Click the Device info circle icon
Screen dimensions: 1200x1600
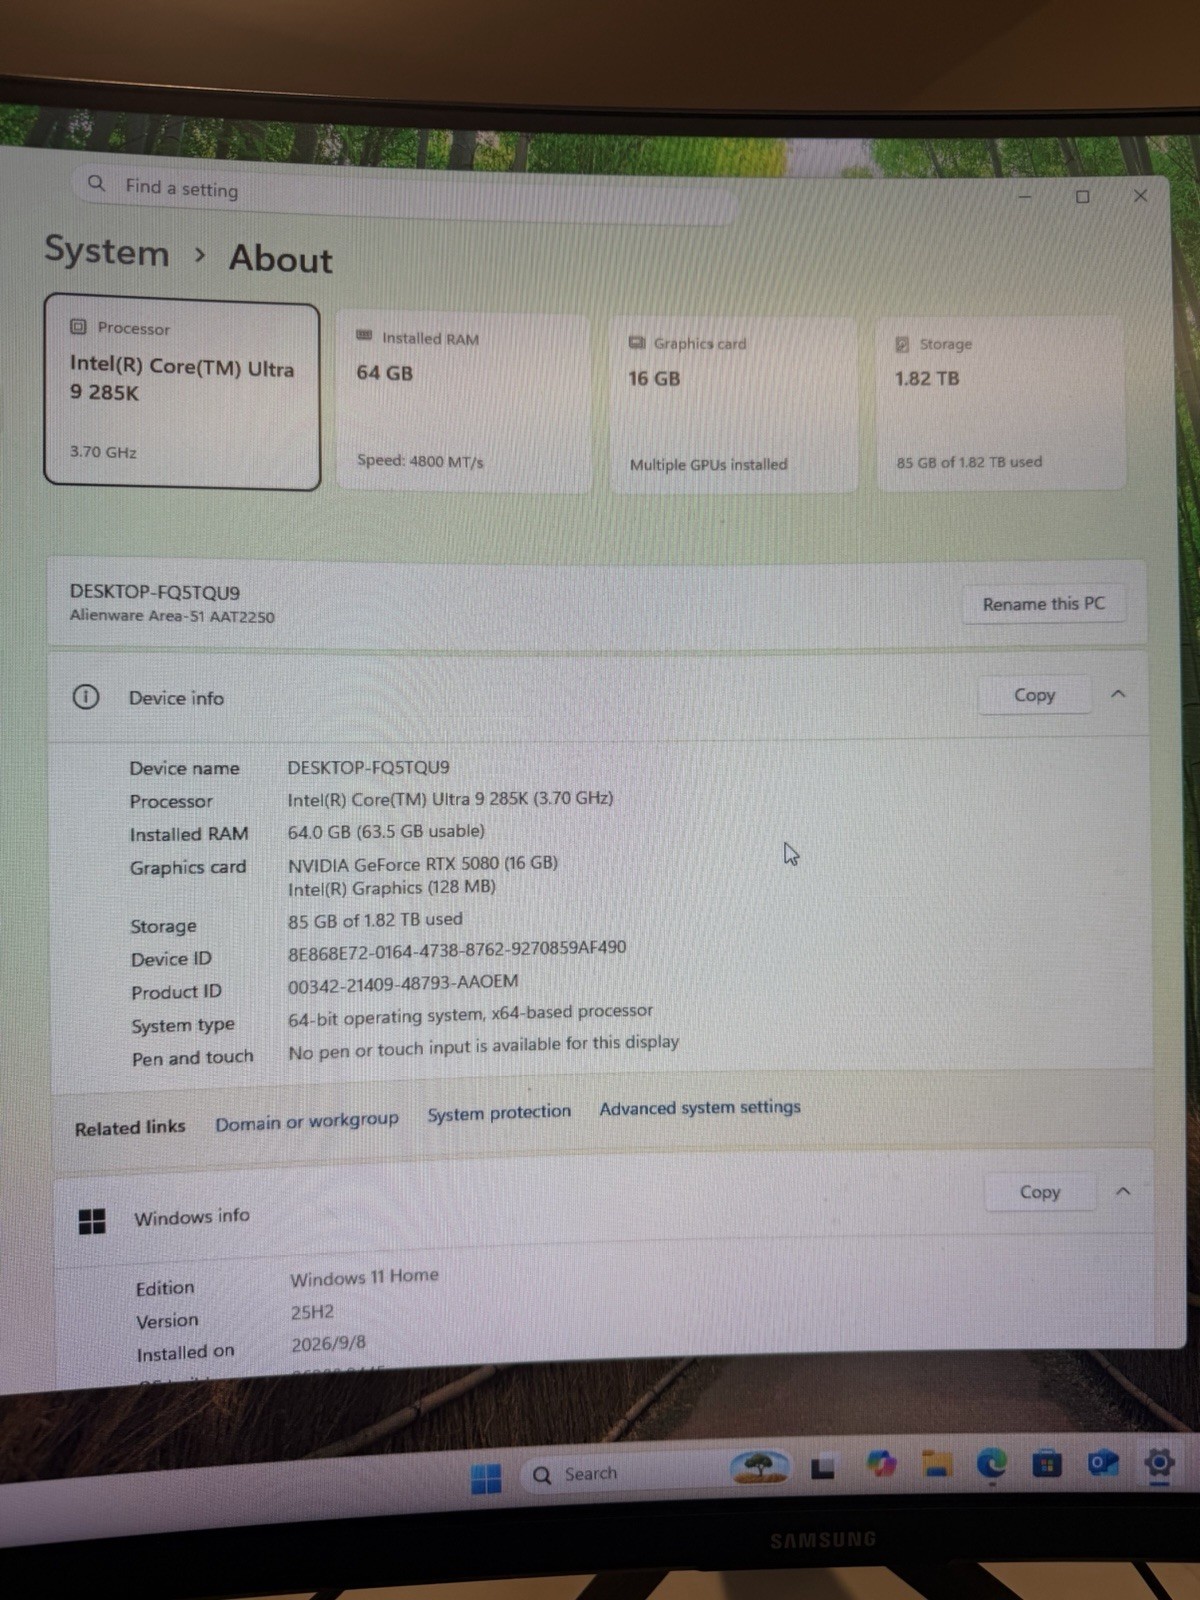point(86,697)
